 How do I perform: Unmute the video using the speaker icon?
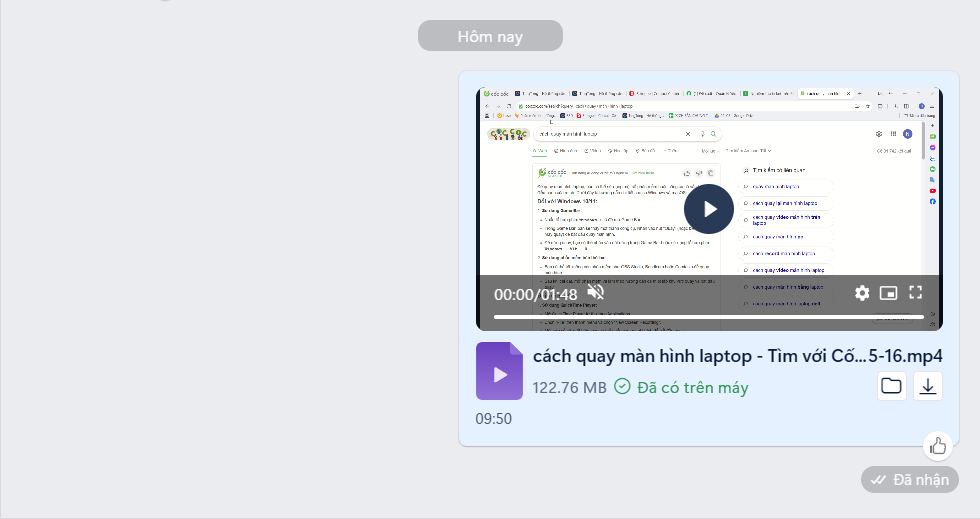[595, 293]
